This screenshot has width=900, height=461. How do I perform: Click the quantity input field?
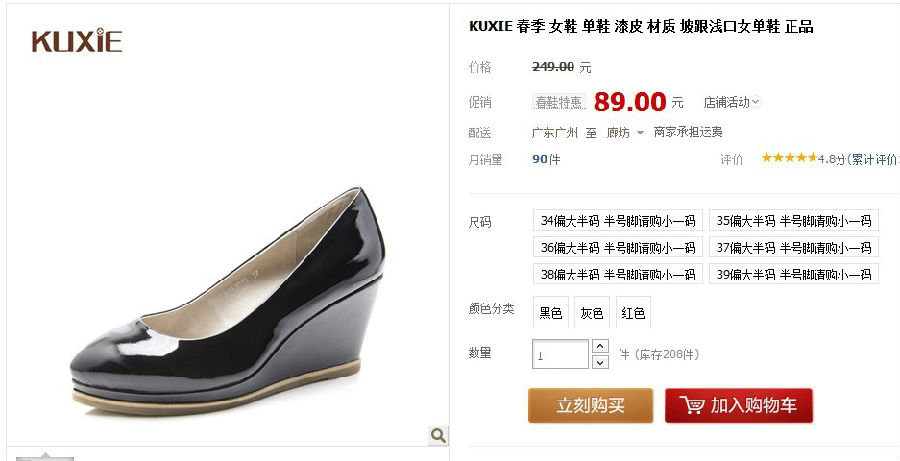(560, 354)
